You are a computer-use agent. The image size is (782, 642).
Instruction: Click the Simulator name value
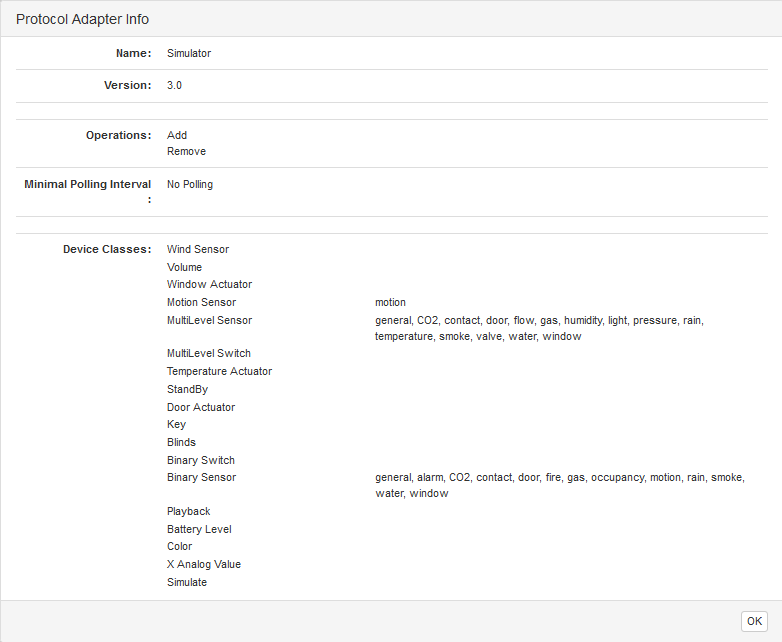189,53
